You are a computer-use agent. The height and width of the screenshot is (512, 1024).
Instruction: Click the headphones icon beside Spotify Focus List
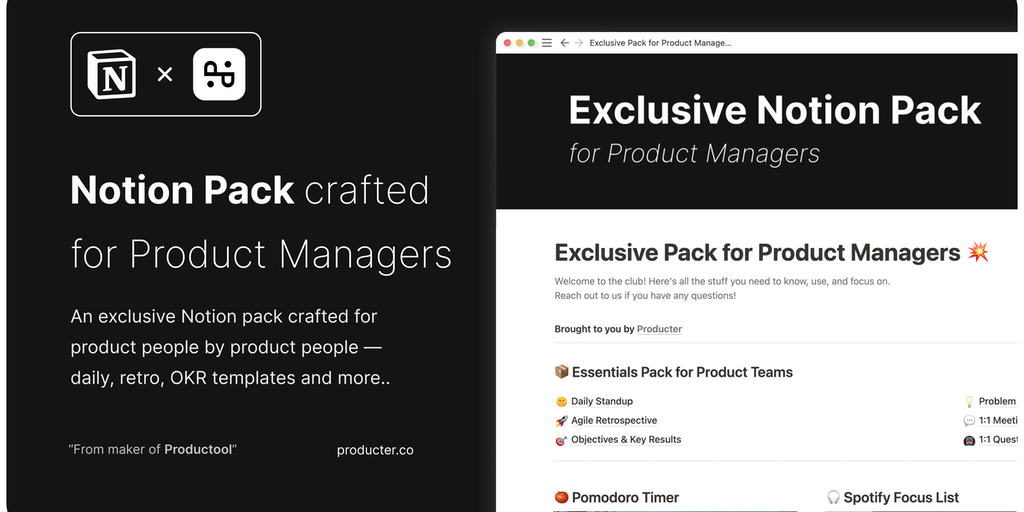click(x=833, y=497)
